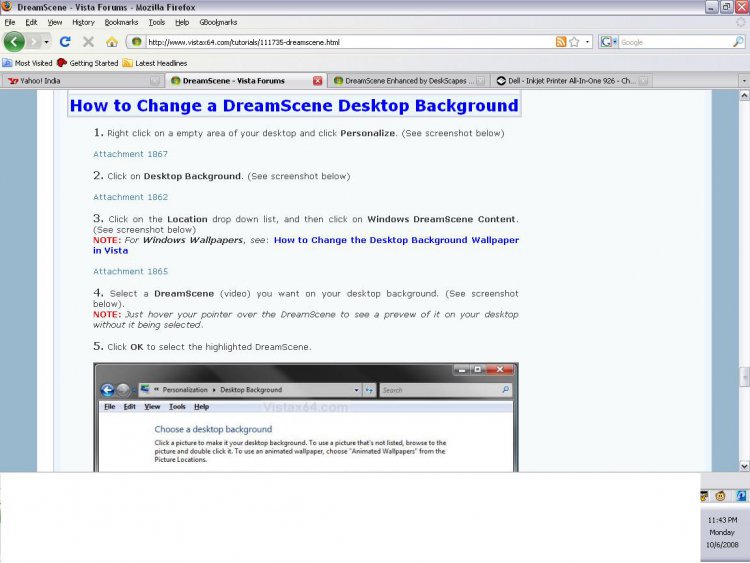
Task: Open the GBookmarks menu
Action: (x=218, y=22)
